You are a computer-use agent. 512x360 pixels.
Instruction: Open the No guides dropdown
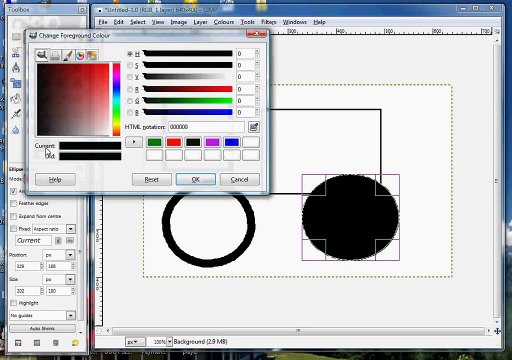click(x=43, y=315)
